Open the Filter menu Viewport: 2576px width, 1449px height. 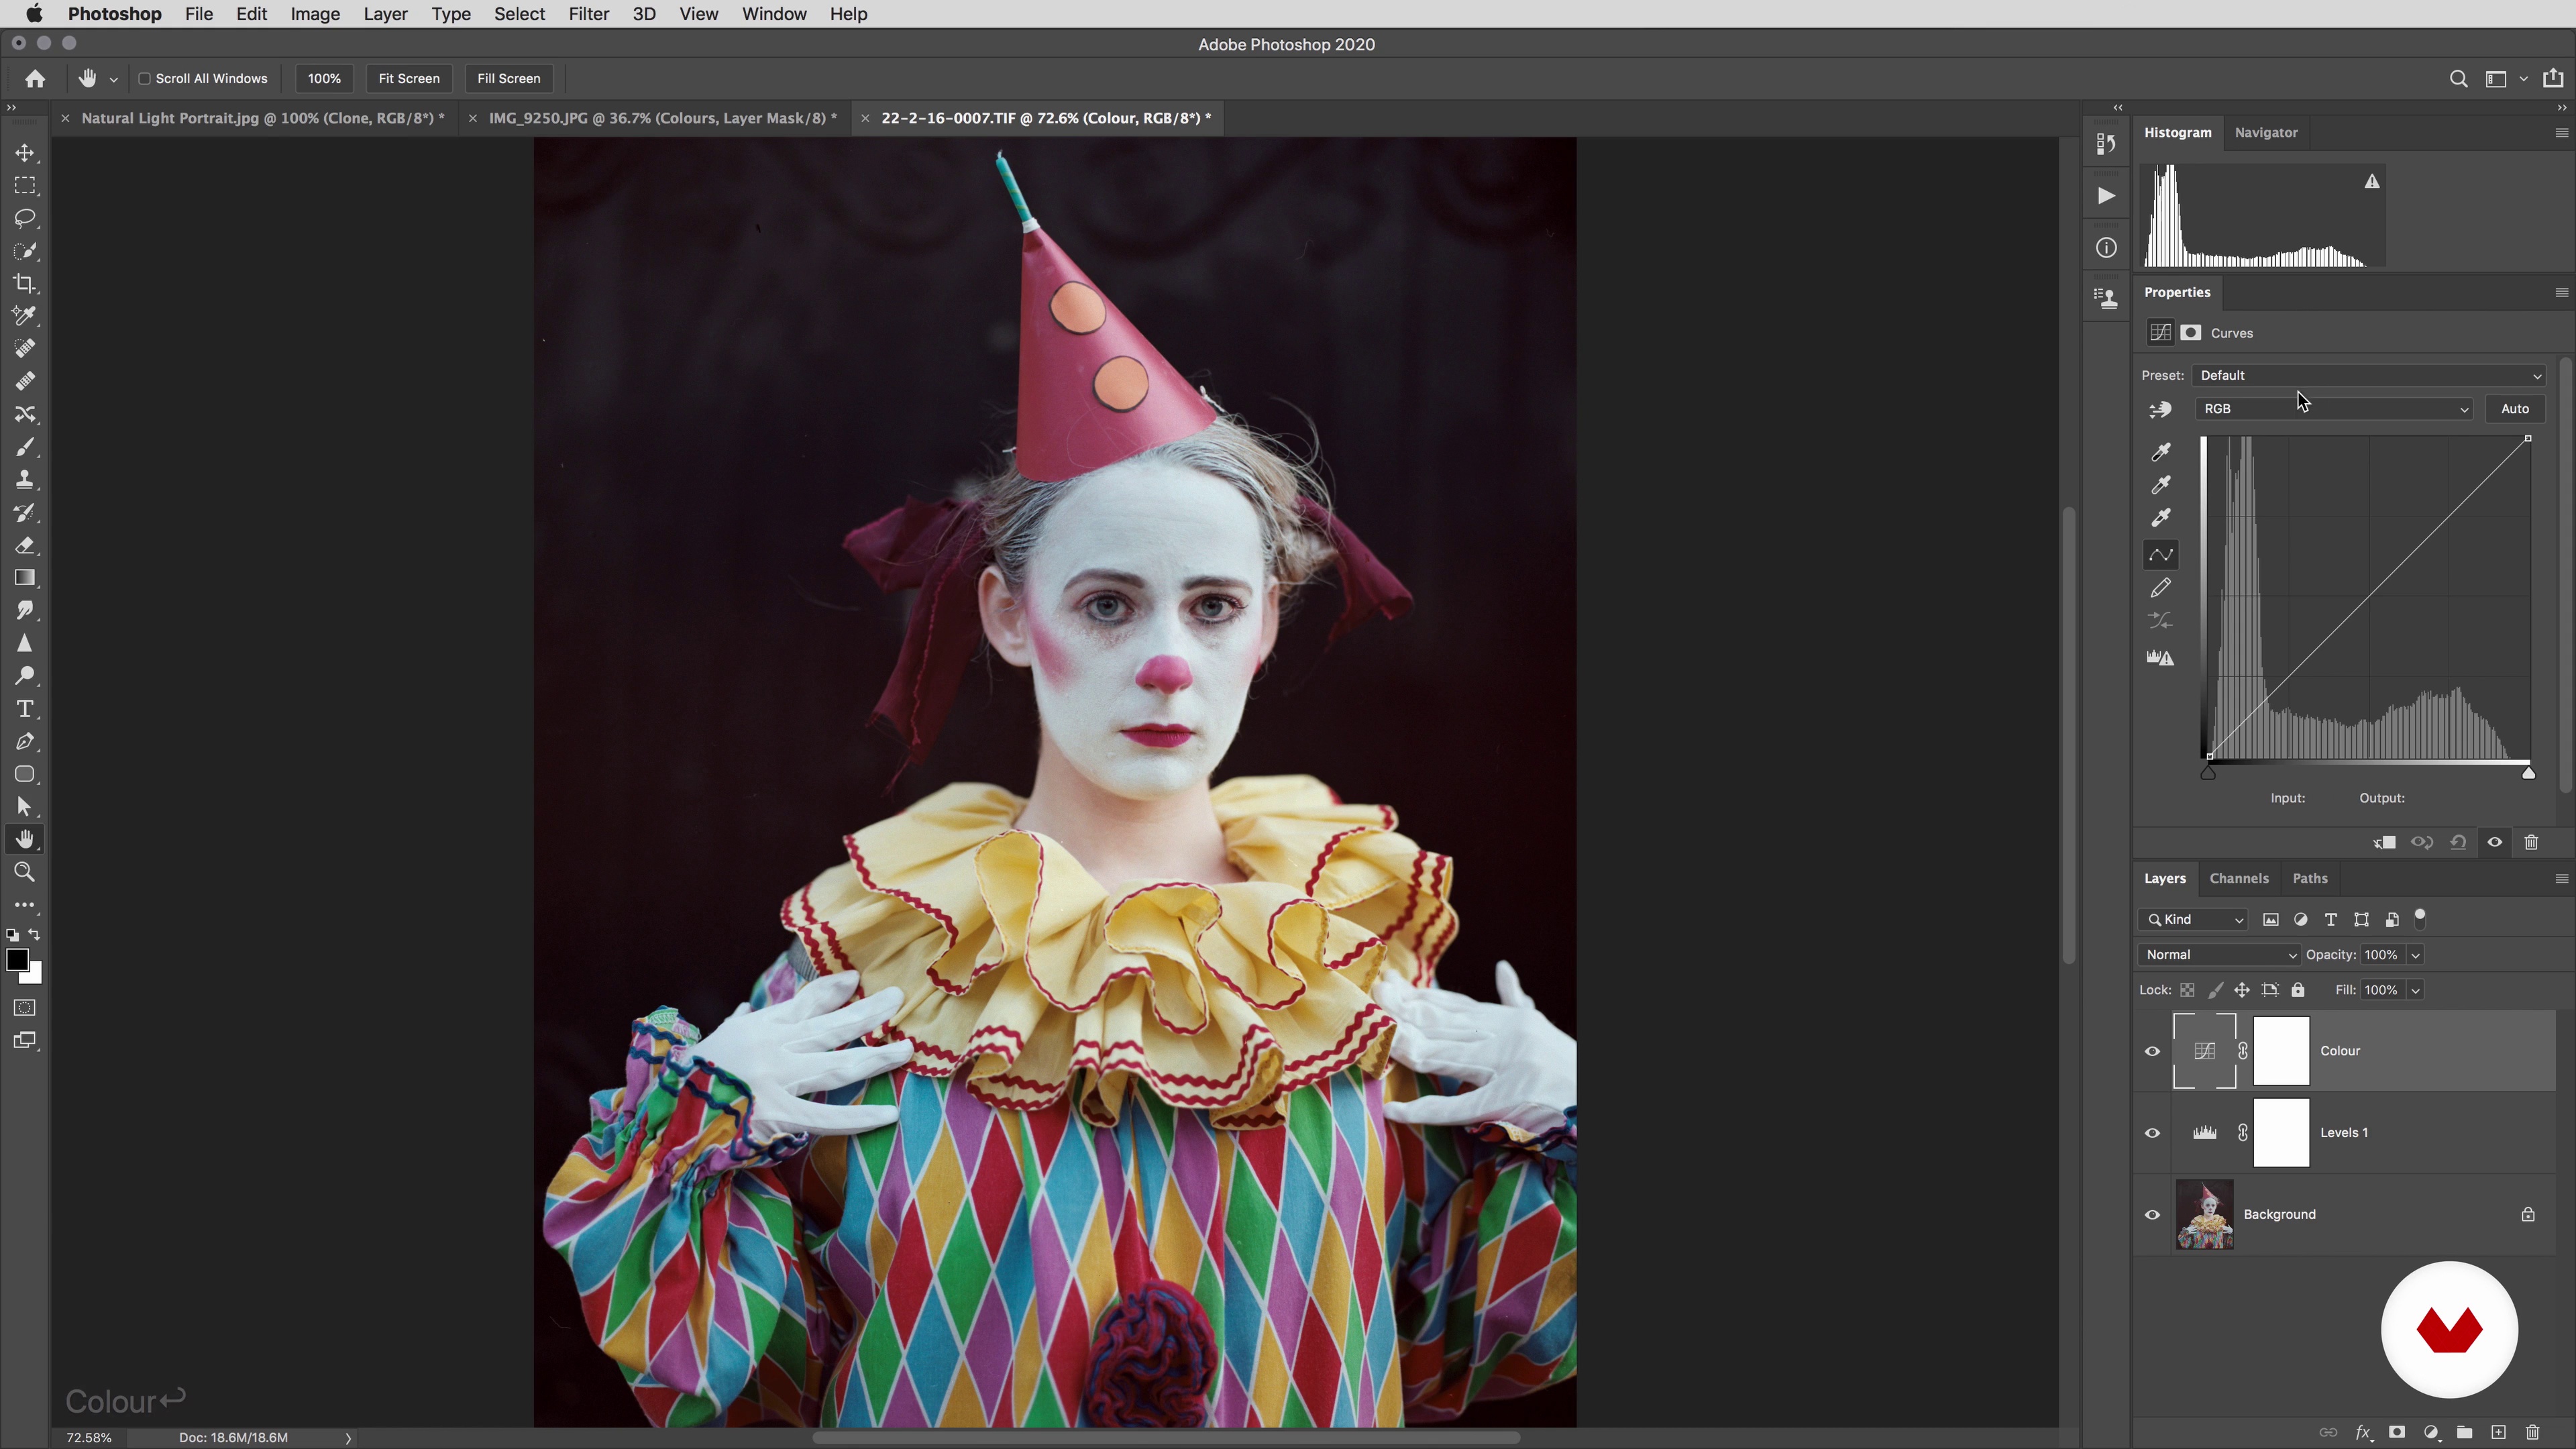[588, 14]
